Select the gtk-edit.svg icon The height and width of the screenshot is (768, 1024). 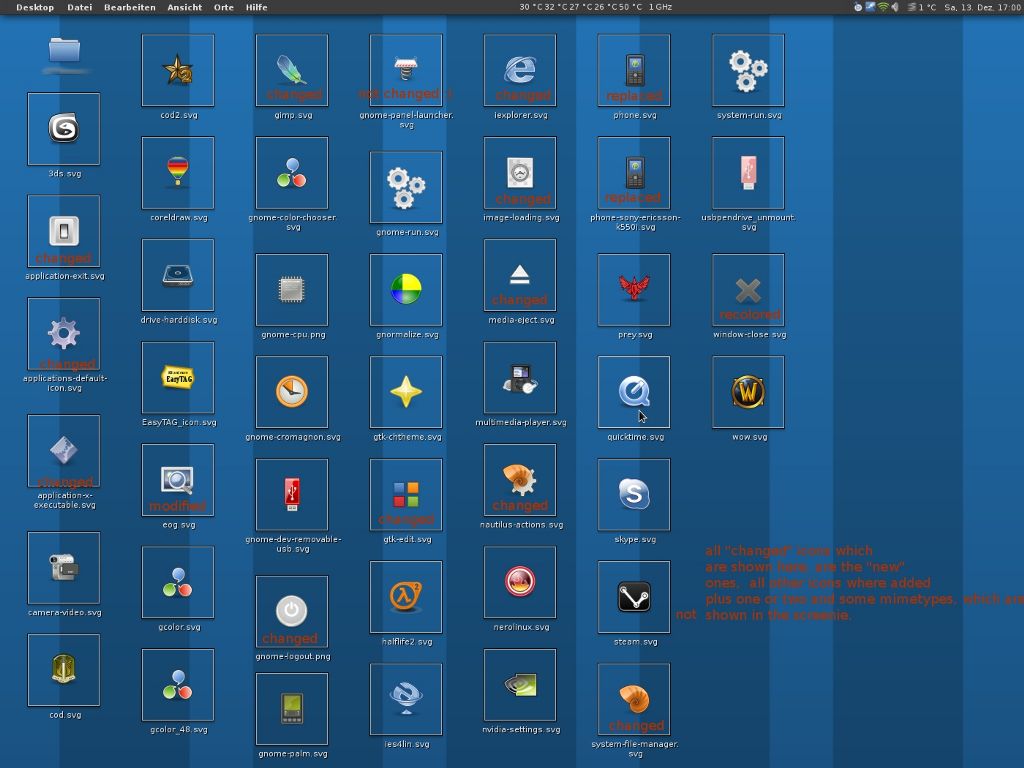click(406, 494)
